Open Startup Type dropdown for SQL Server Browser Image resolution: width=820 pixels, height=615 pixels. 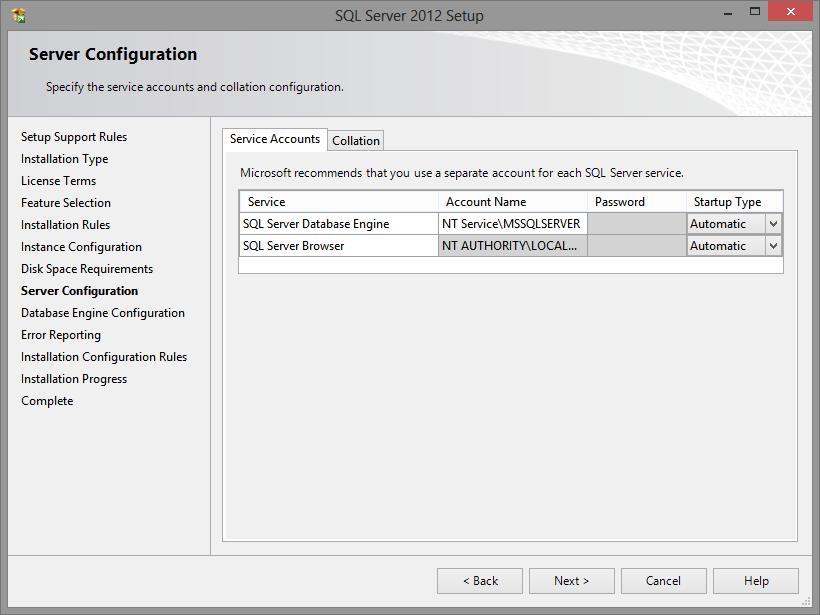(773, 246)
